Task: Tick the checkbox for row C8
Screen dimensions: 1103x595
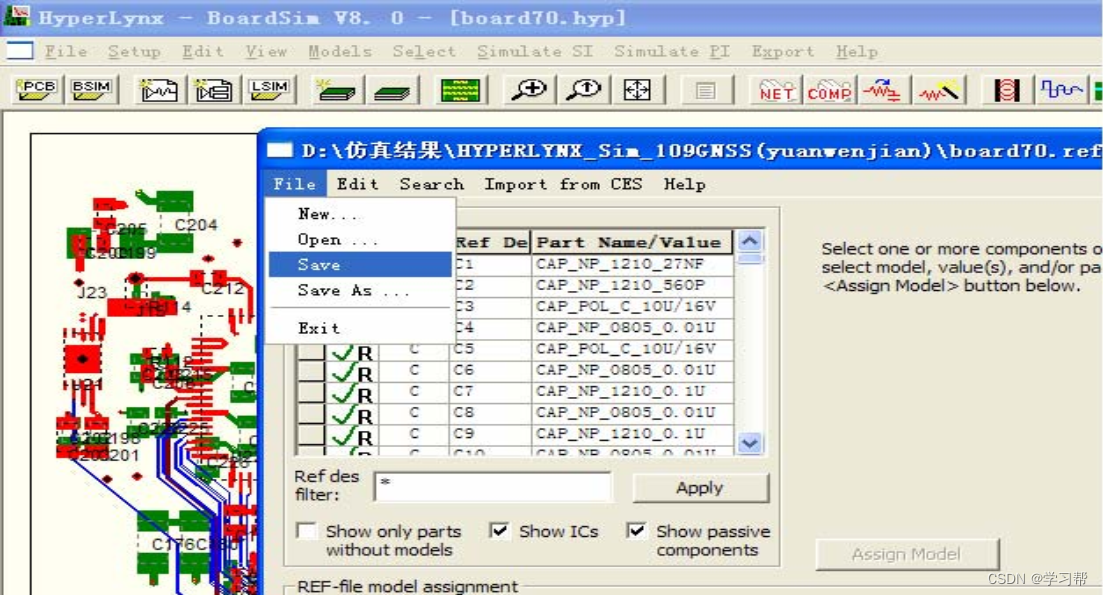Action: point(311,414)
